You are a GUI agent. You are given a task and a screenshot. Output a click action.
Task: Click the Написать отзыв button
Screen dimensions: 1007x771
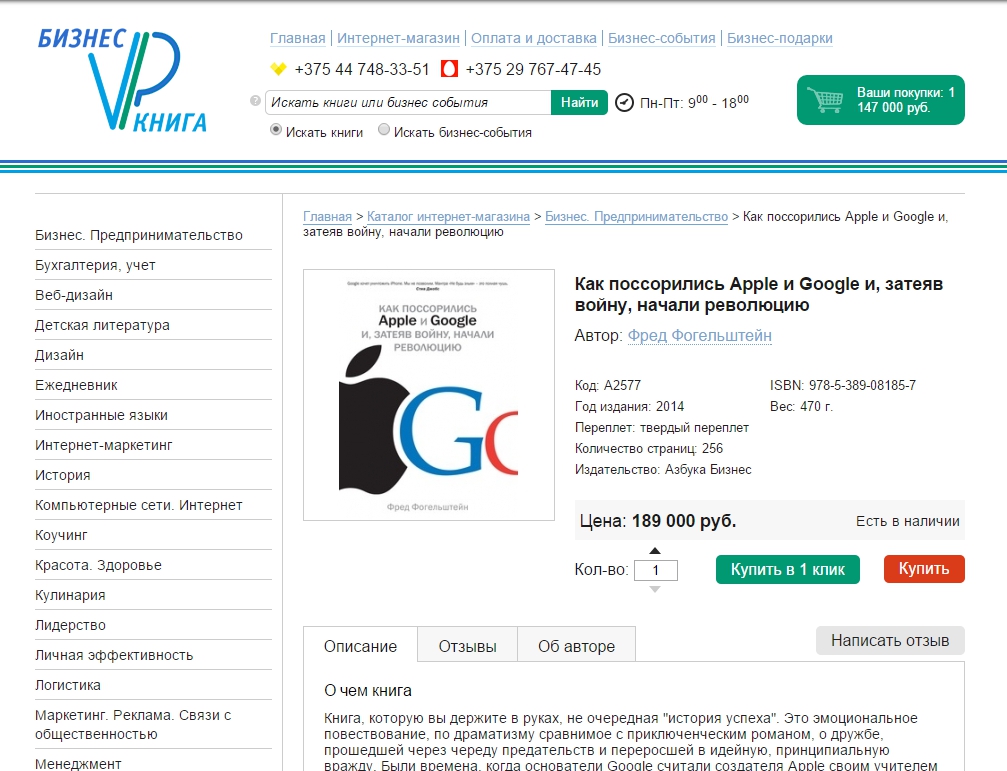coord(890,640)
